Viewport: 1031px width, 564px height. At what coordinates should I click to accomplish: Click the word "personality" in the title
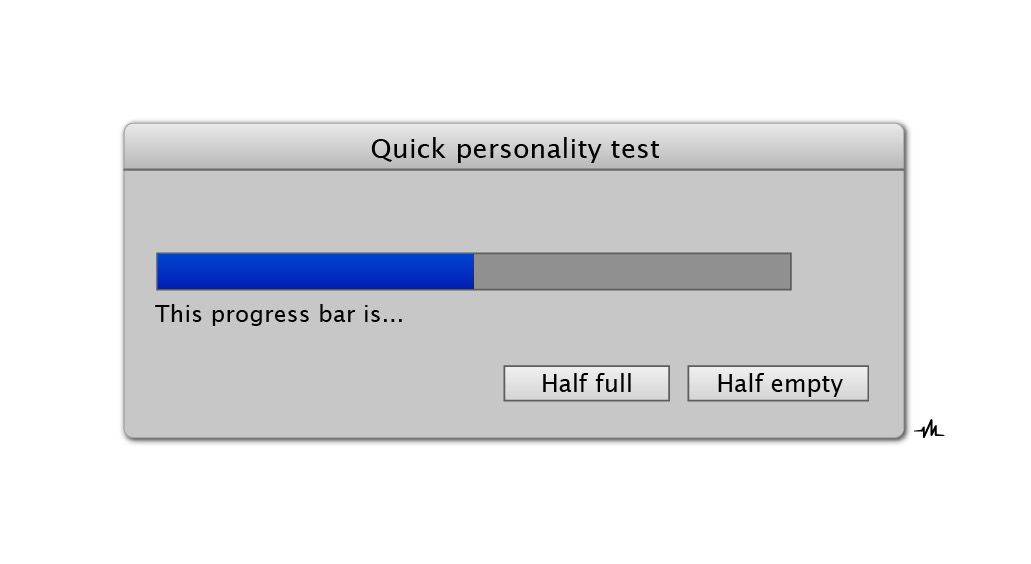coord(527,149)
